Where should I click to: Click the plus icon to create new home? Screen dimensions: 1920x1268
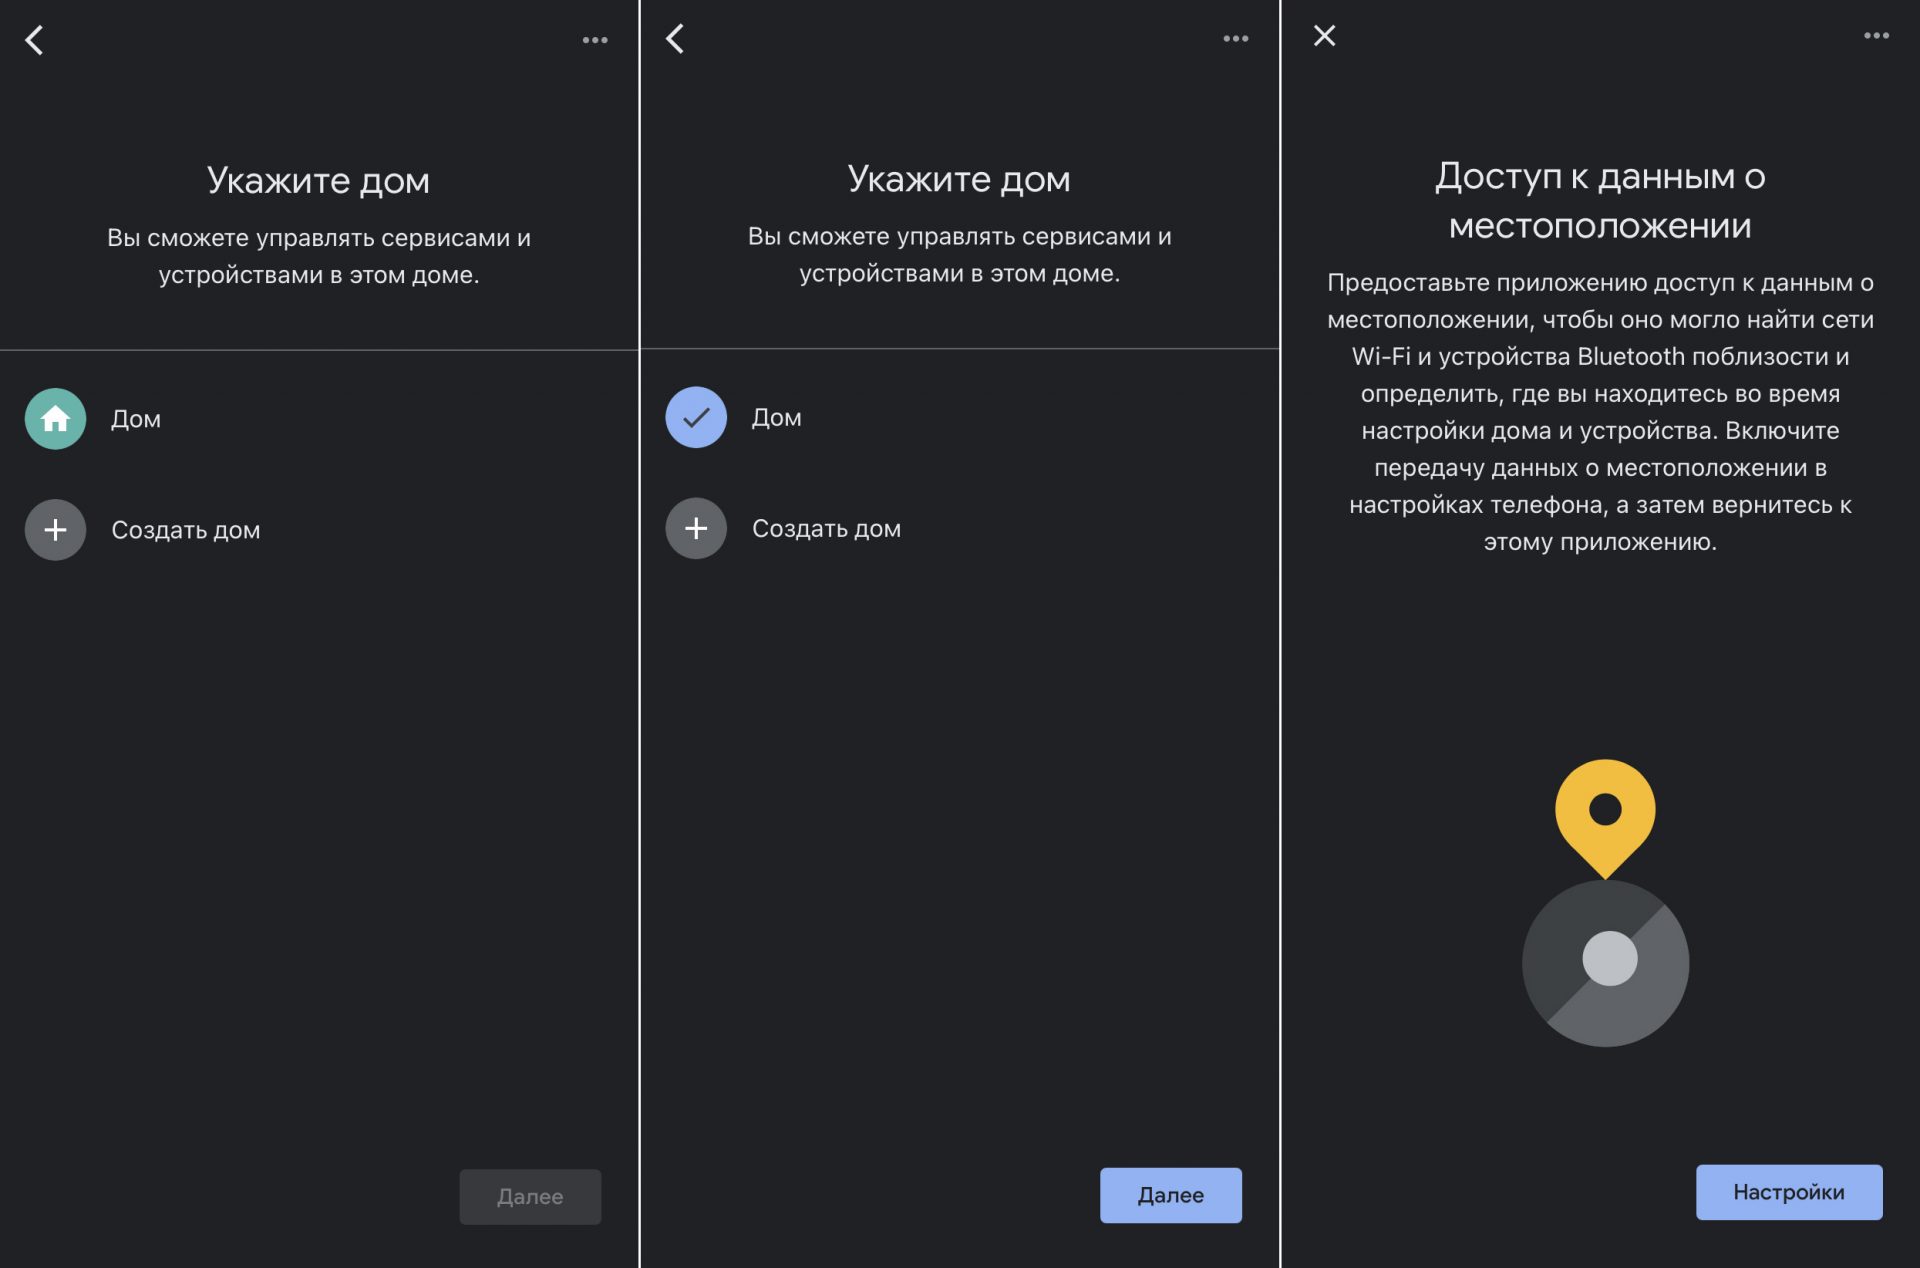[x=55, y=529]
